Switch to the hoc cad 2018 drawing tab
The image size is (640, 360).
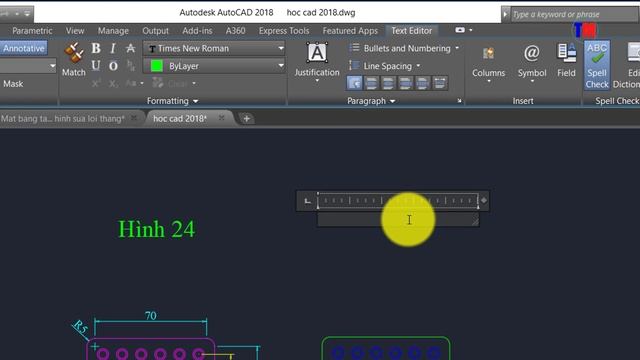[180, 118]
